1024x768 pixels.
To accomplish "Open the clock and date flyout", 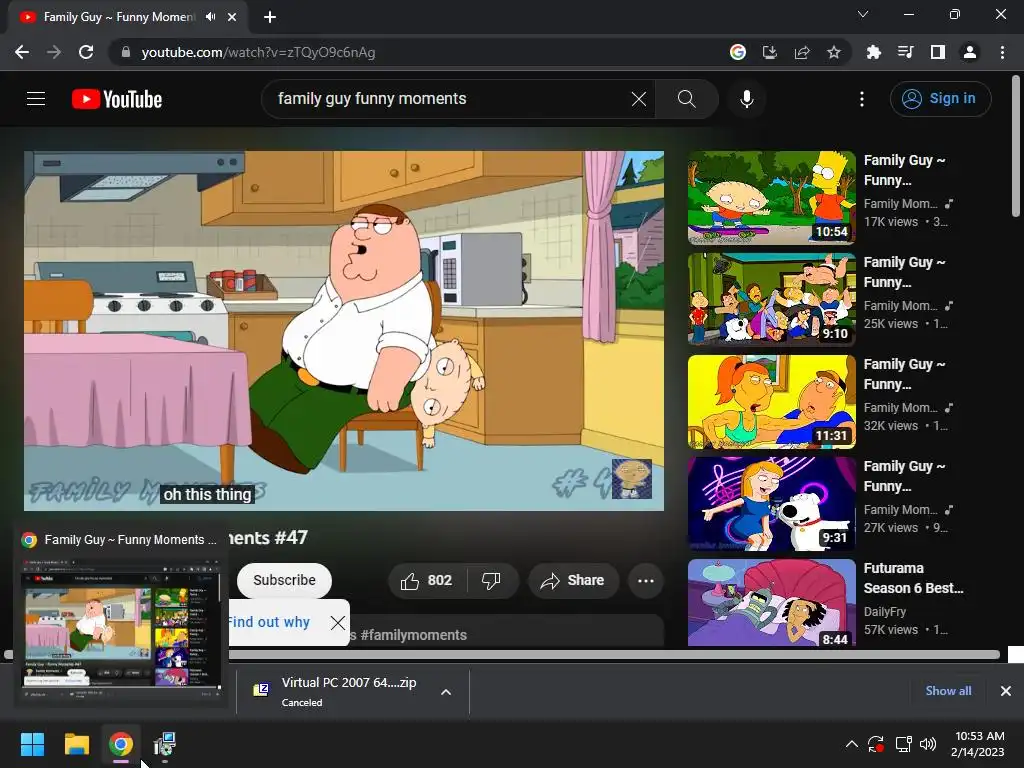I will click(x=978, y=744).
